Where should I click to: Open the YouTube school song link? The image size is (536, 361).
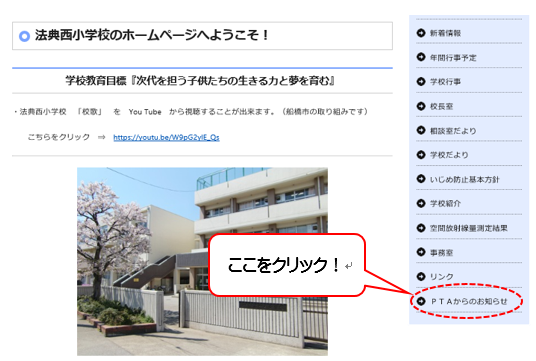pos(166,137)
